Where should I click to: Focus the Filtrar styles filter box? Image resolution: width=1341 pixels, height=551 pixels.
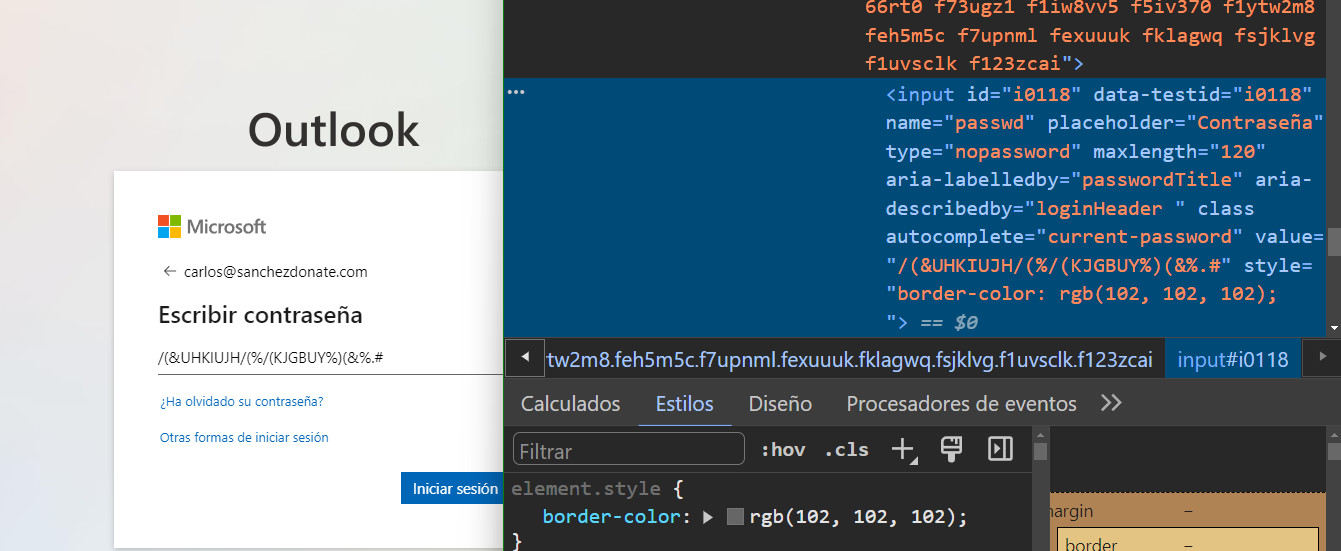tap(628, 450)
